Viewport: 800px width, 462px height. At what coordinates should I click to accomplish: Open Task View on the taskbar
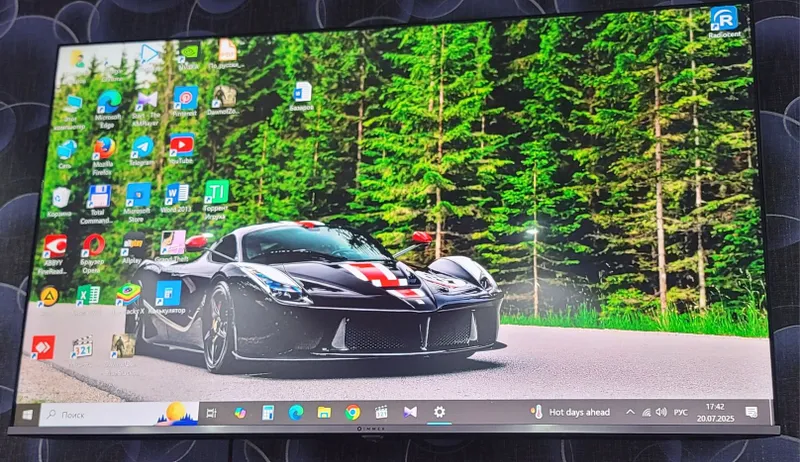pos(211,413)
